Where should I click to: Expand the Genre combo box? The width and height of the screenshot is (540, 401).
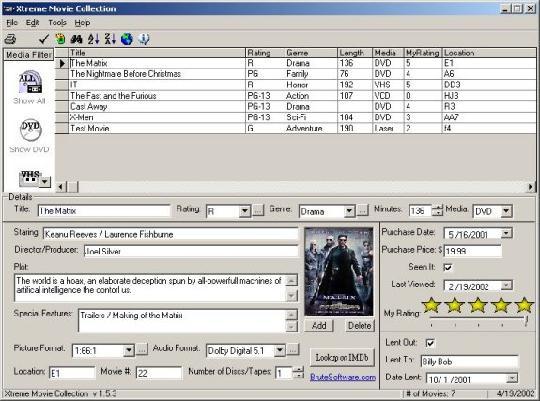349,211
